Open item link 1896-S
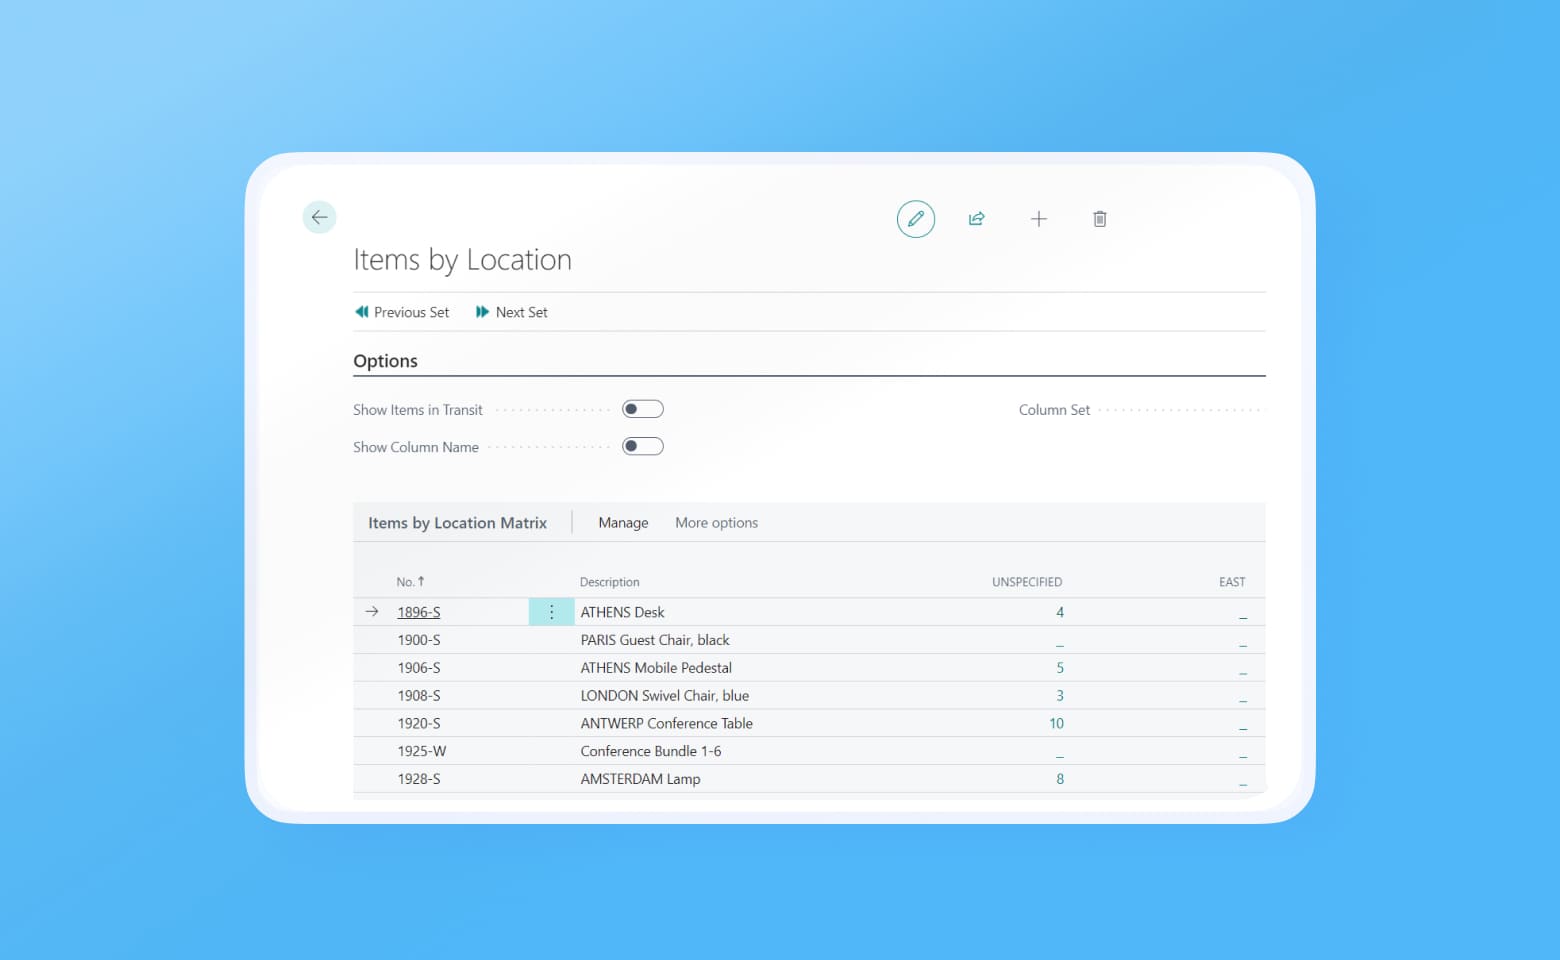The width and height of the screenshot is (1560, 960). 419,612
